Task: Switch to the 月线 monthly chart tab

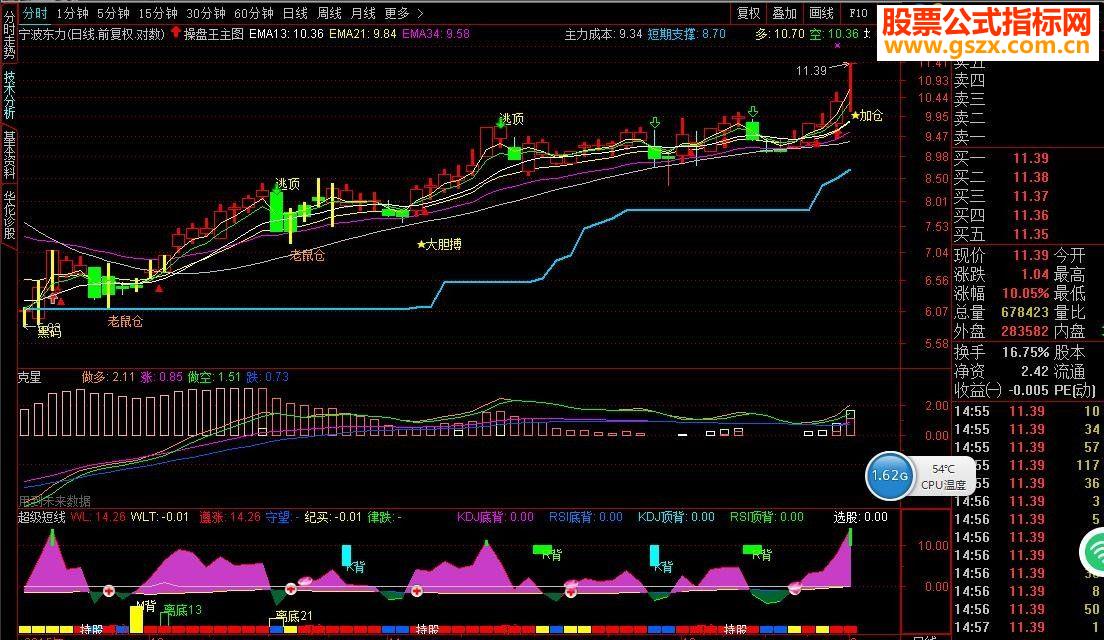Action: coord(363,13)
